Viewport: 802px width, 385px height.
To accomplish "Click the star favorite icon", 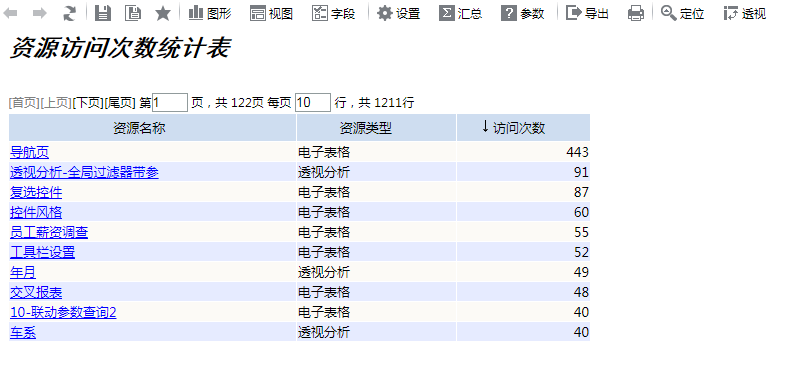I will point(163,13).
